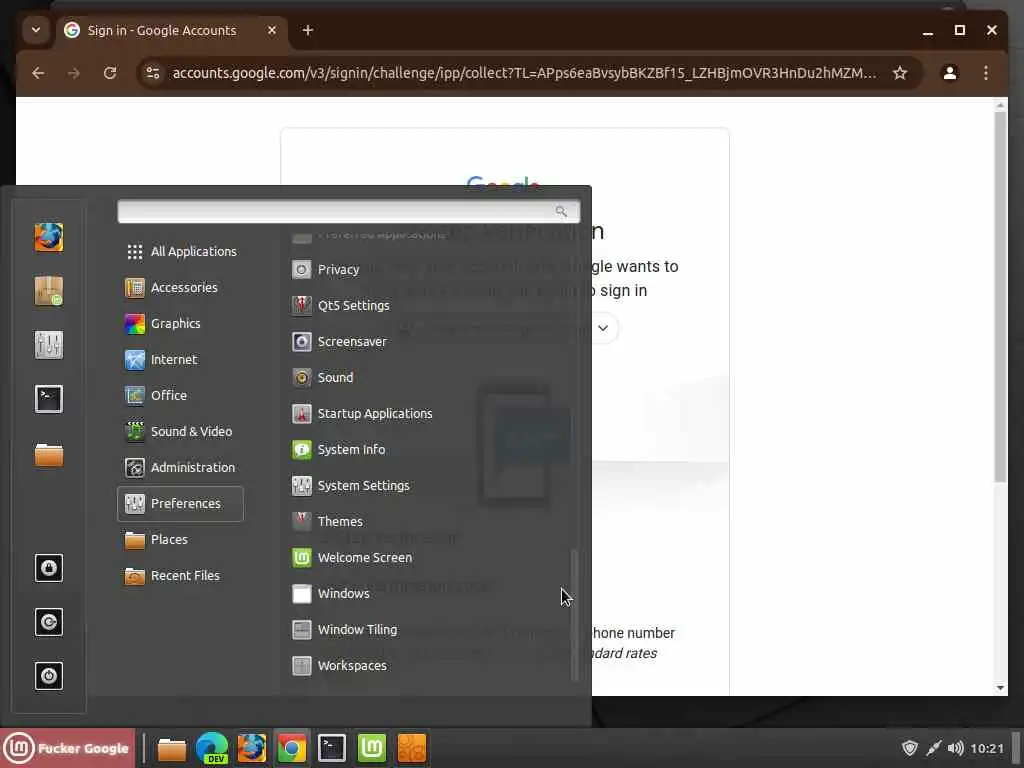
Task: Open System Settings mixer icon in menu favorites
Action: (49, 345)
